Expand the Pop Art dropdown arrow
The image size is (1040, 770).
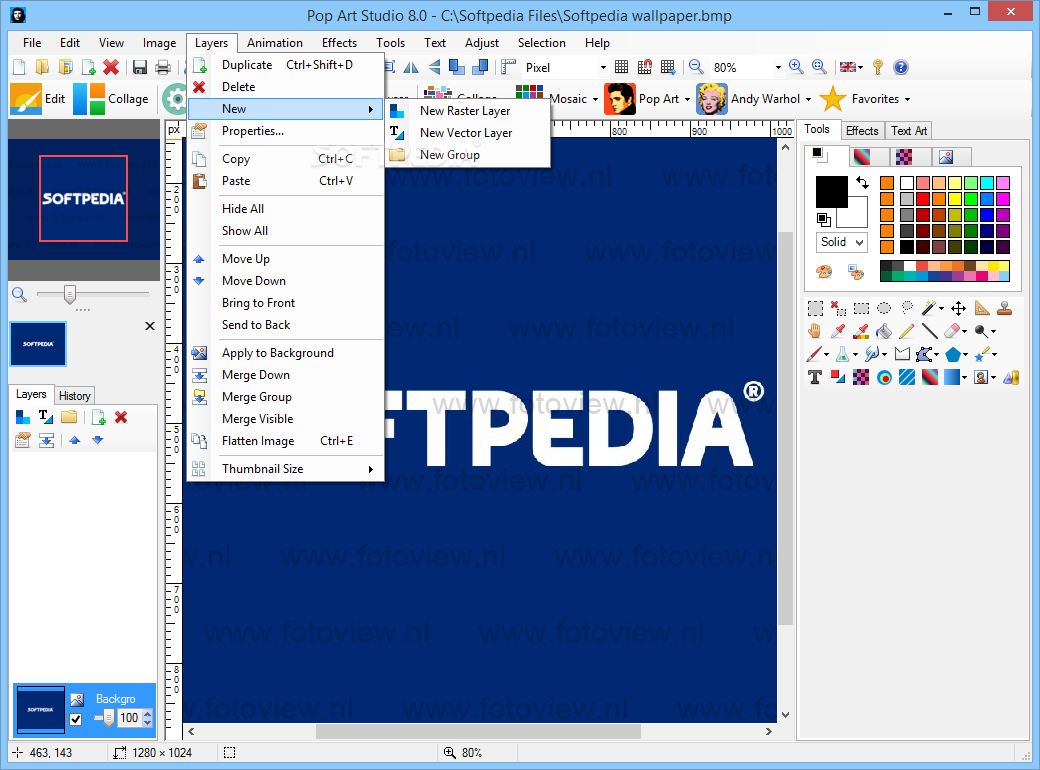coord(688,99)
